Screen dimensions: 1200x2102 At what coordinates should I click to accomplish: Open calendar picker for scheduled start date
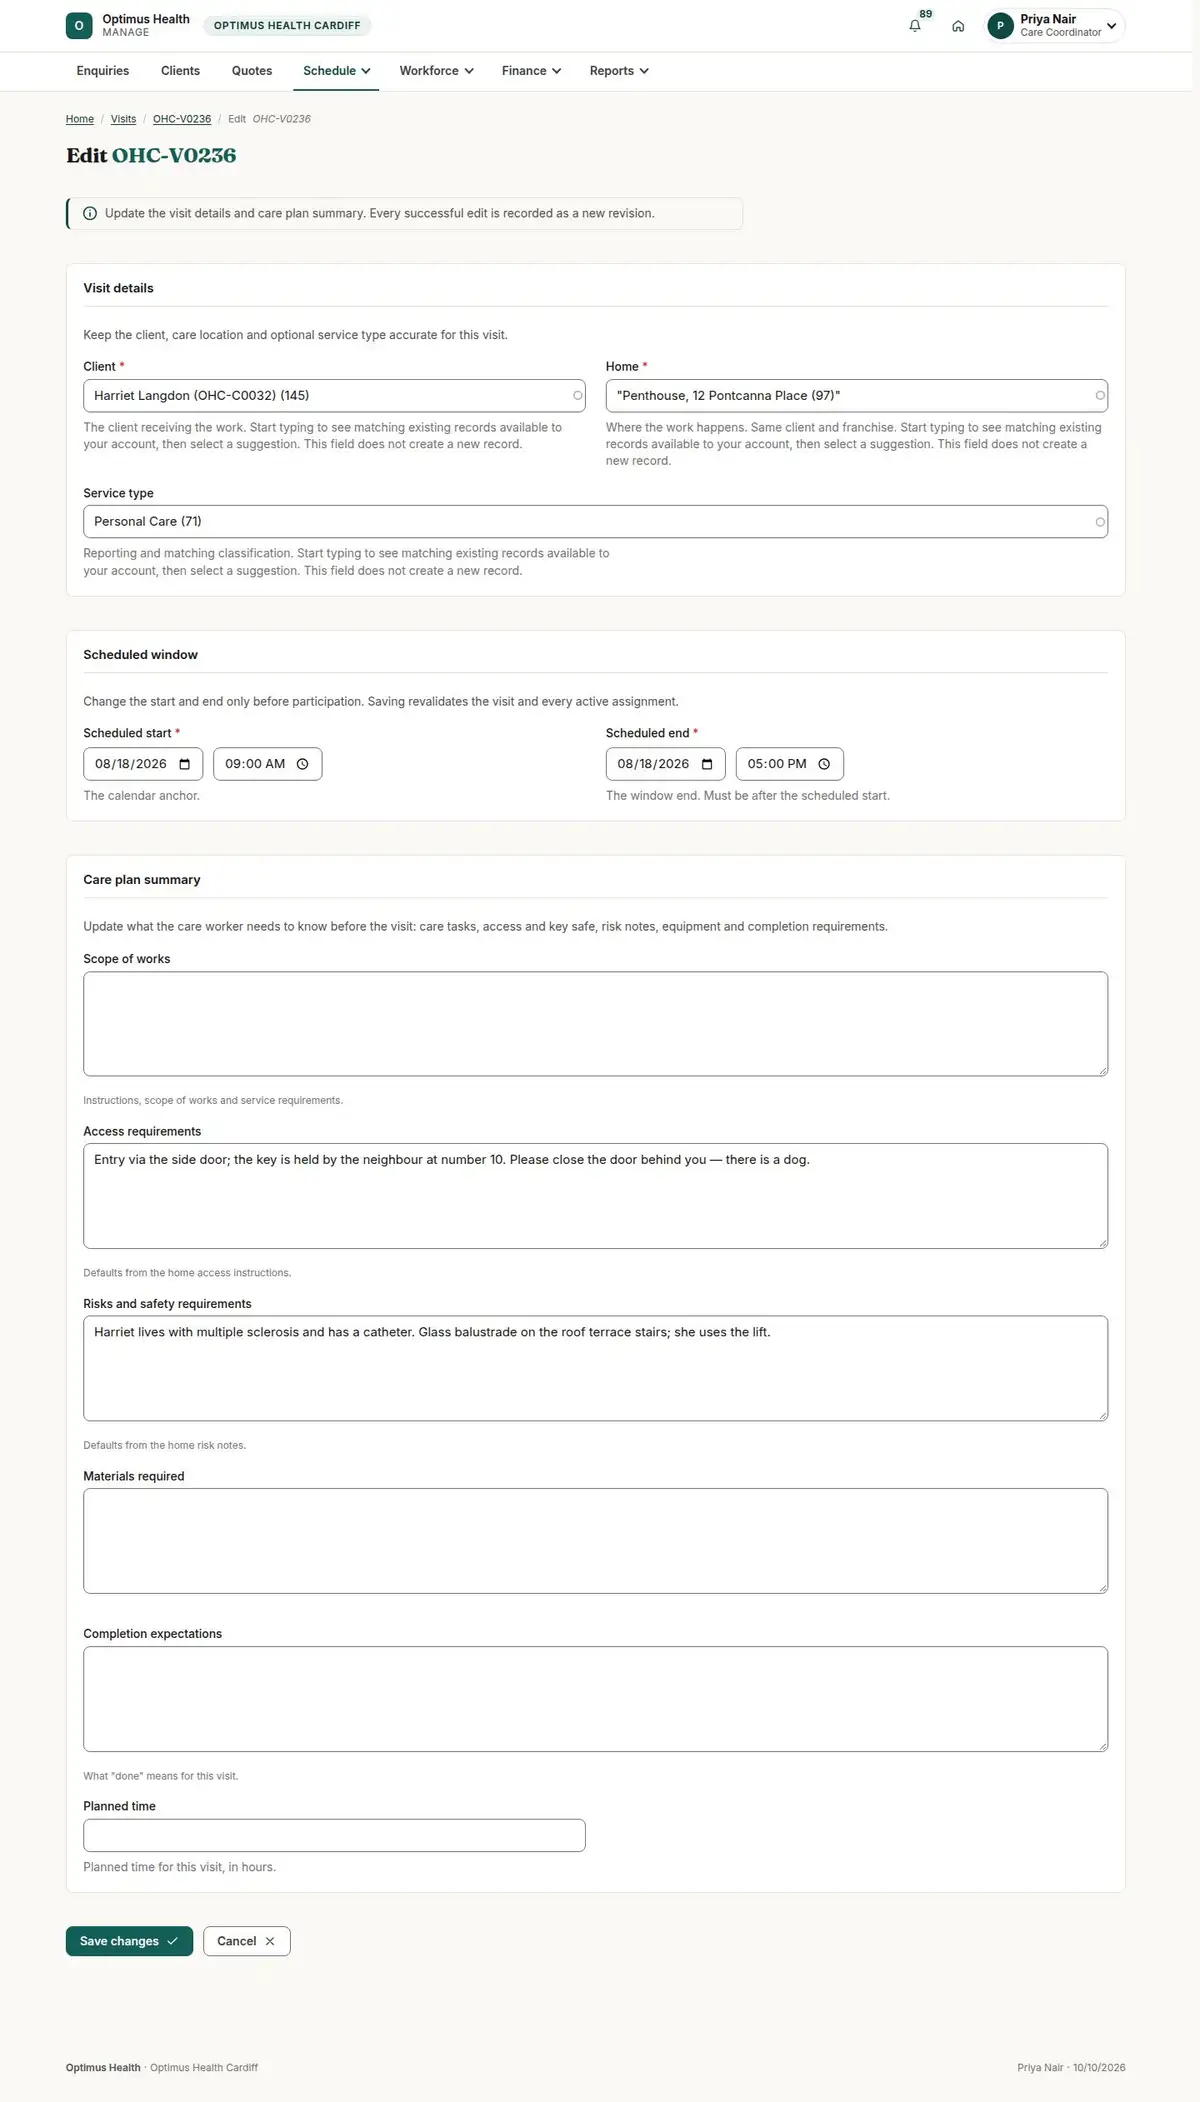[x=185, y=764]
